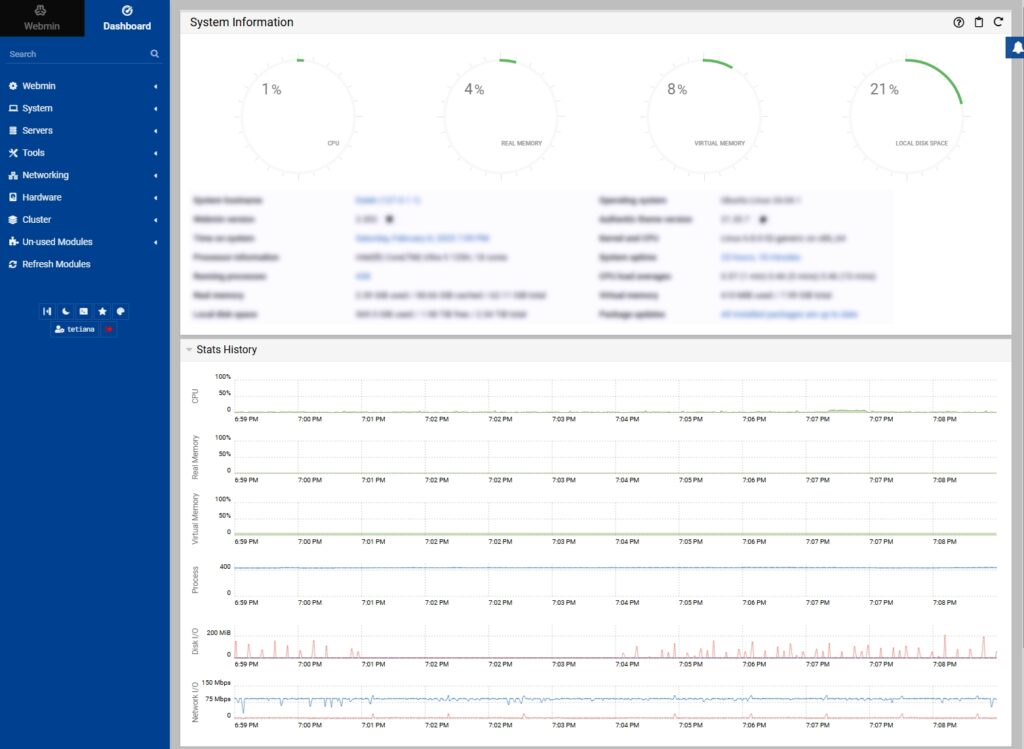Image resolution: width=1024 pixels, height=749 pixels.
Task: Expand the System category arrow
Action: pos(155,108)
